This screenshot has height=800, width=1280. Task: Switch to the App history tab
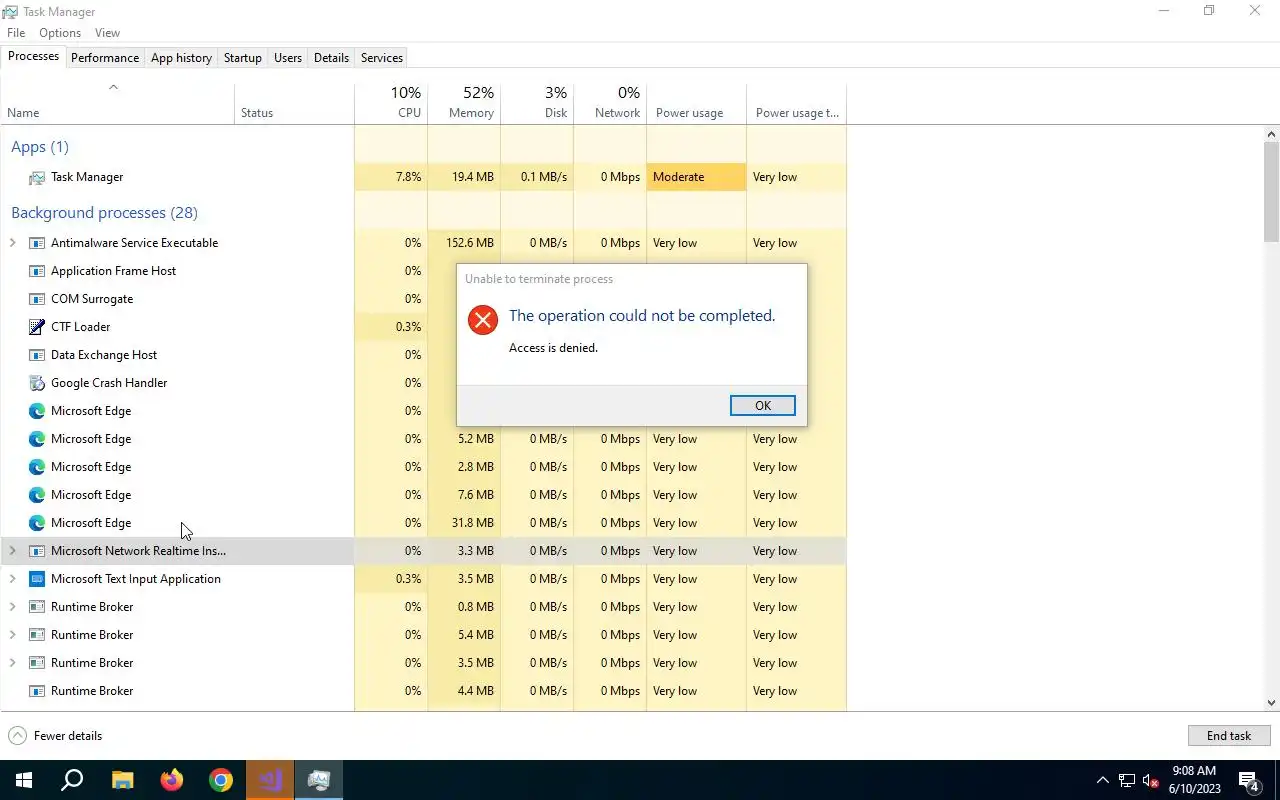[x=181, y=58]
